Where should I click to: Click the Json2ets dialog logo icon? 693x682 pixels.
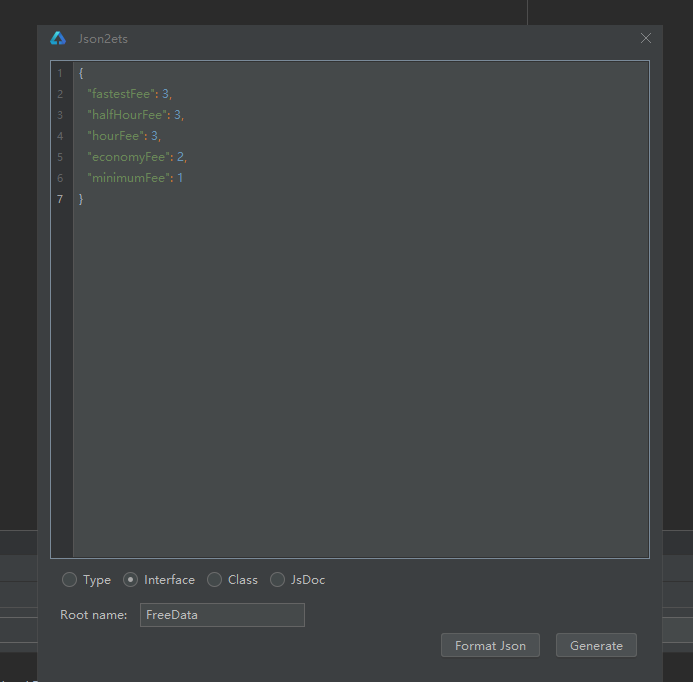pyautogui.click(x=58, y=38)
